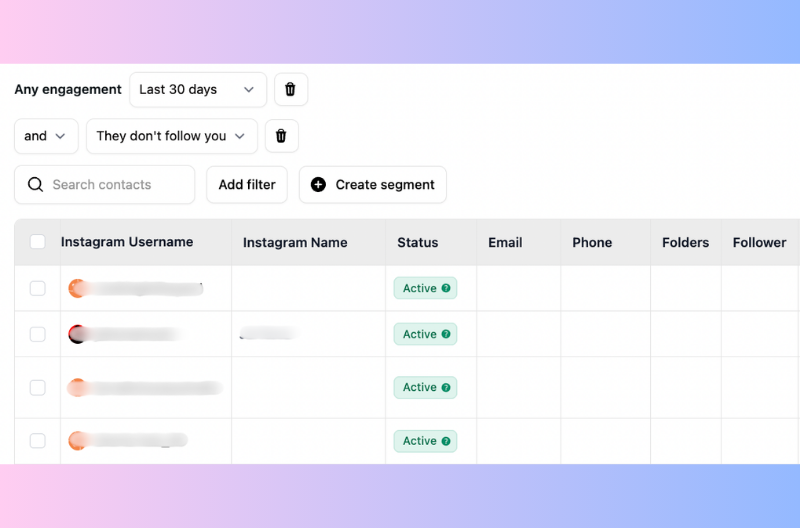Click the help icon on first Active badge
This screenshot has width=800, height=528.
[x=446, y=288]
